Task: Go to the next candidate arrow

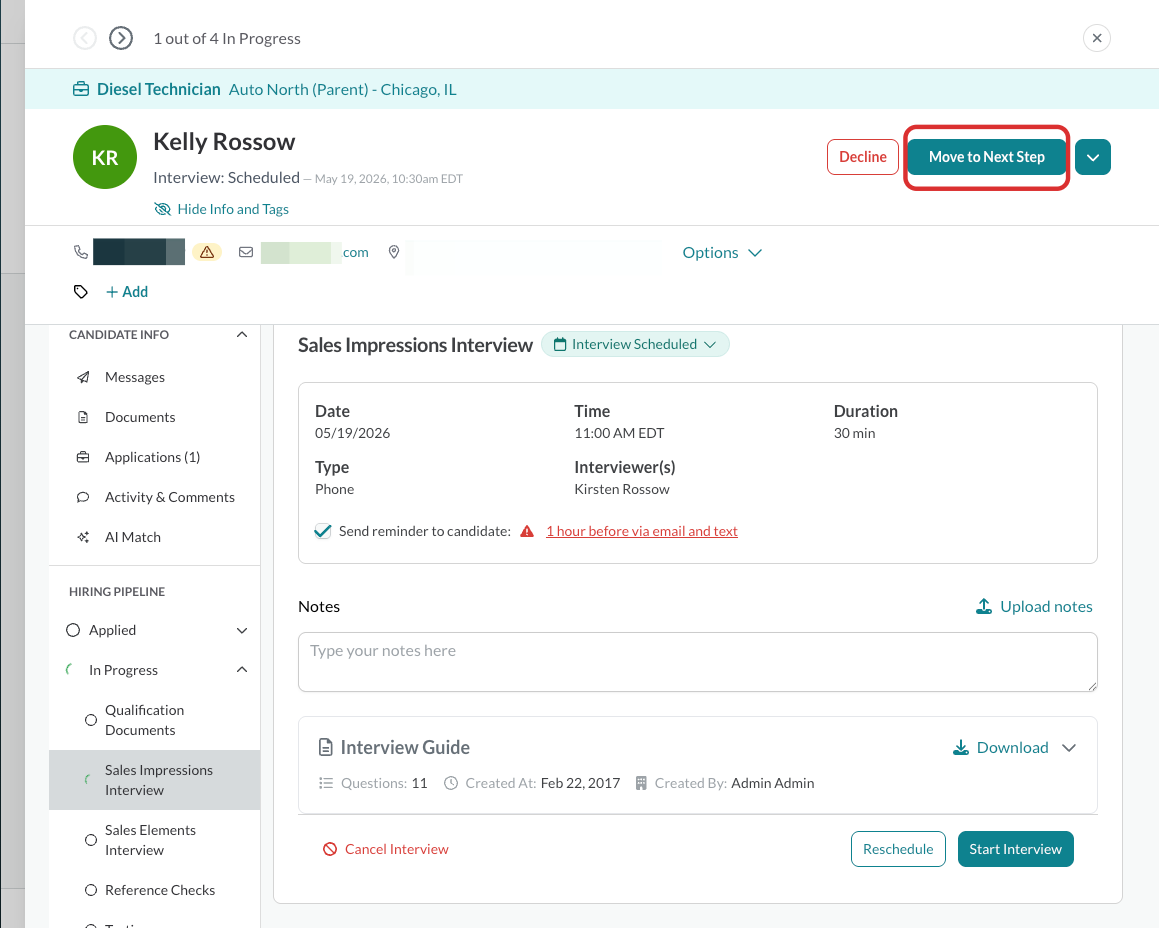Action: (121, 38)
